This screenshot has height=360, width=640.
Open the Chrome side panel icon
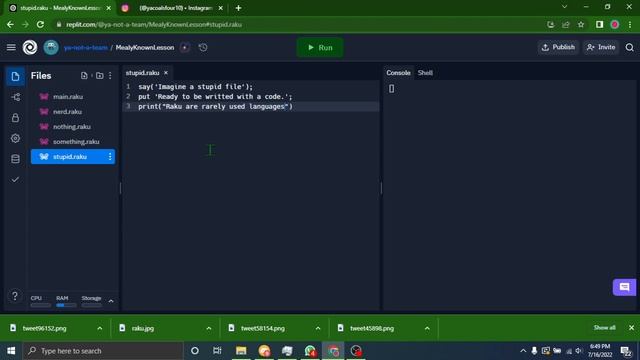(599, 24)
